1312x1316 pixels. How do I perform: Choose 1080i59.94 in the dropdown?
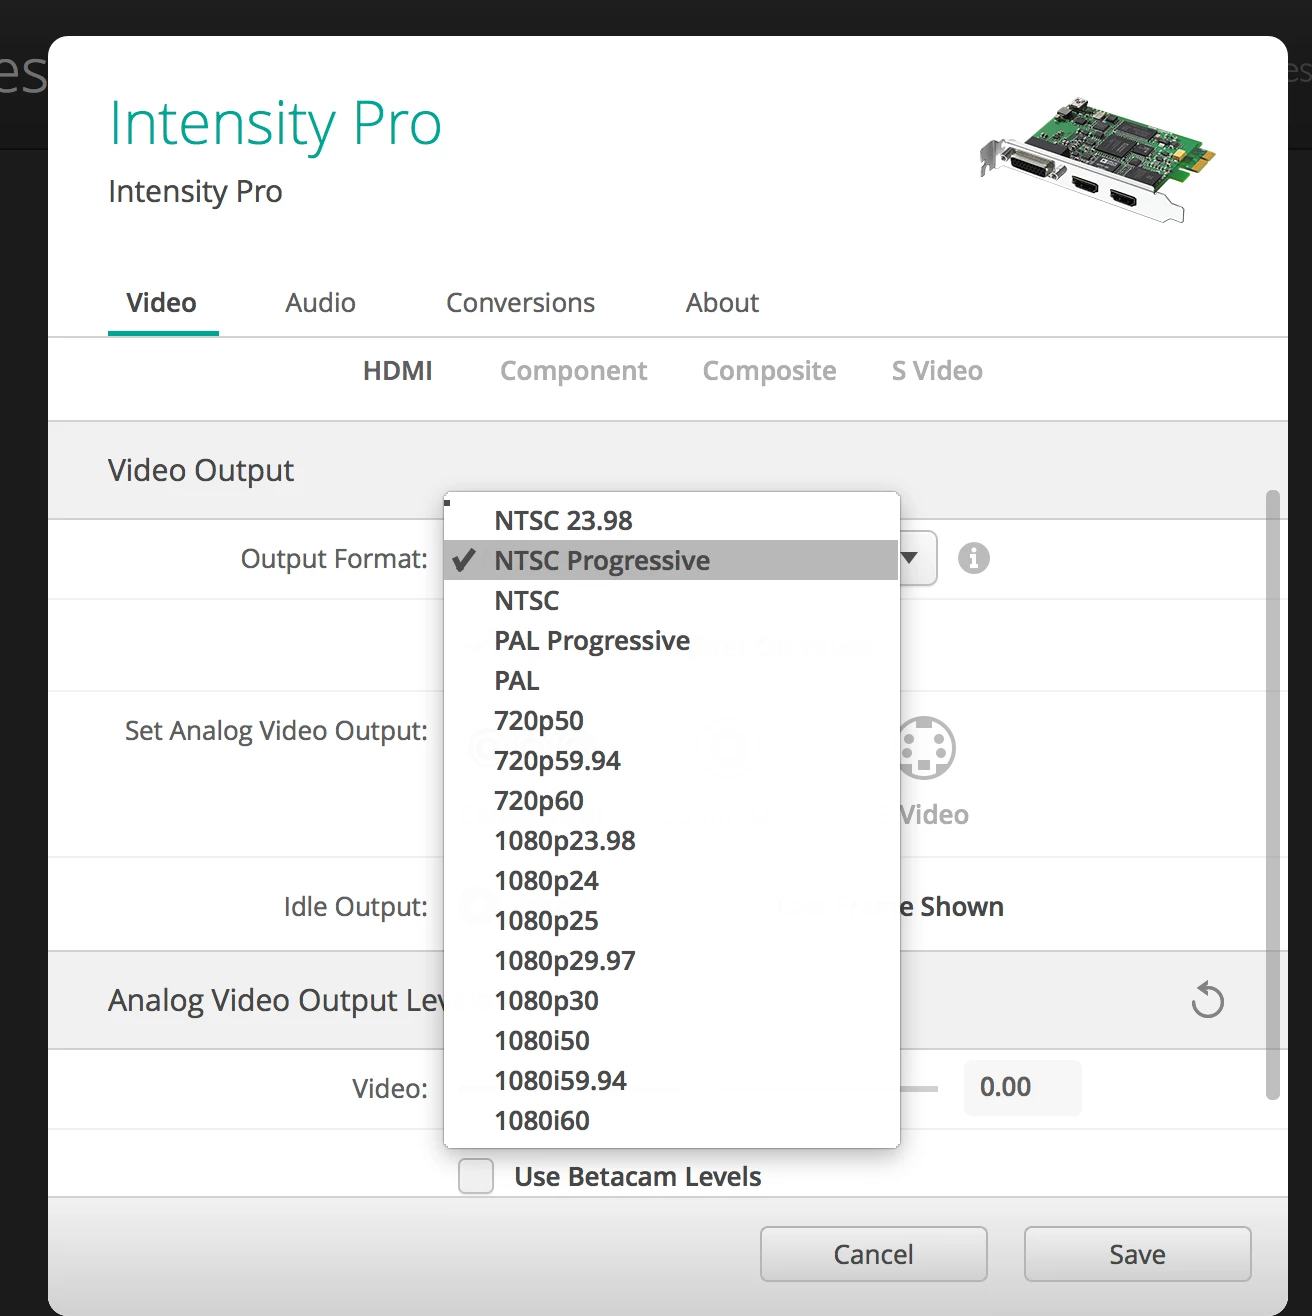(671, 1080)
